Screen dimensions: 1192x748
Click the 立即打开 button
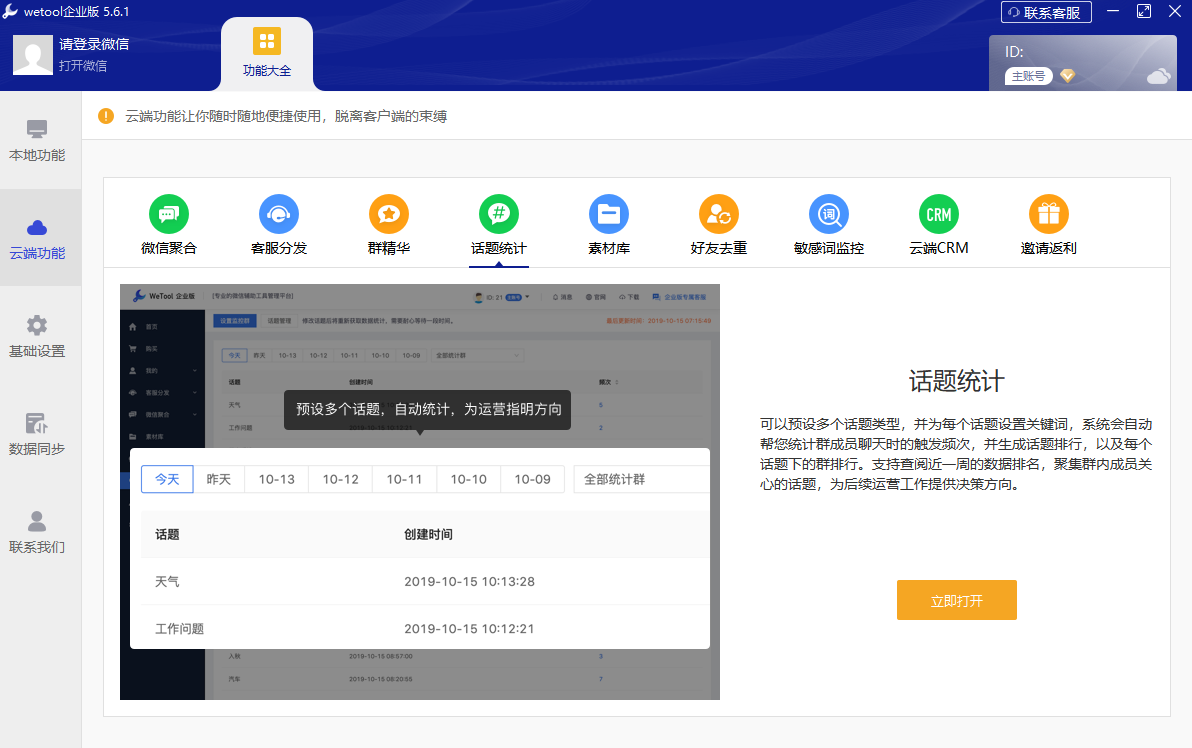click(x=956, y=600)
